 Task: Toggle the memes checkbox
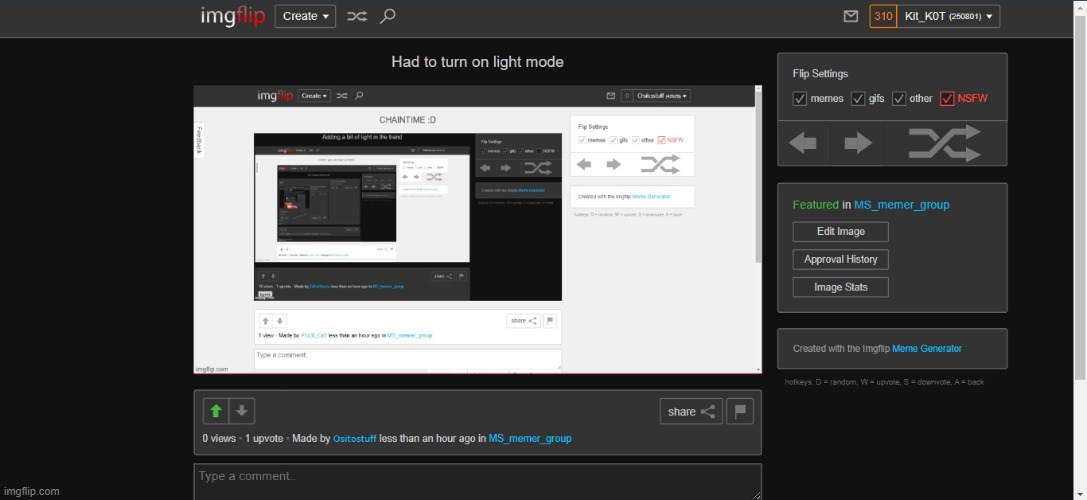coord(800,98)
